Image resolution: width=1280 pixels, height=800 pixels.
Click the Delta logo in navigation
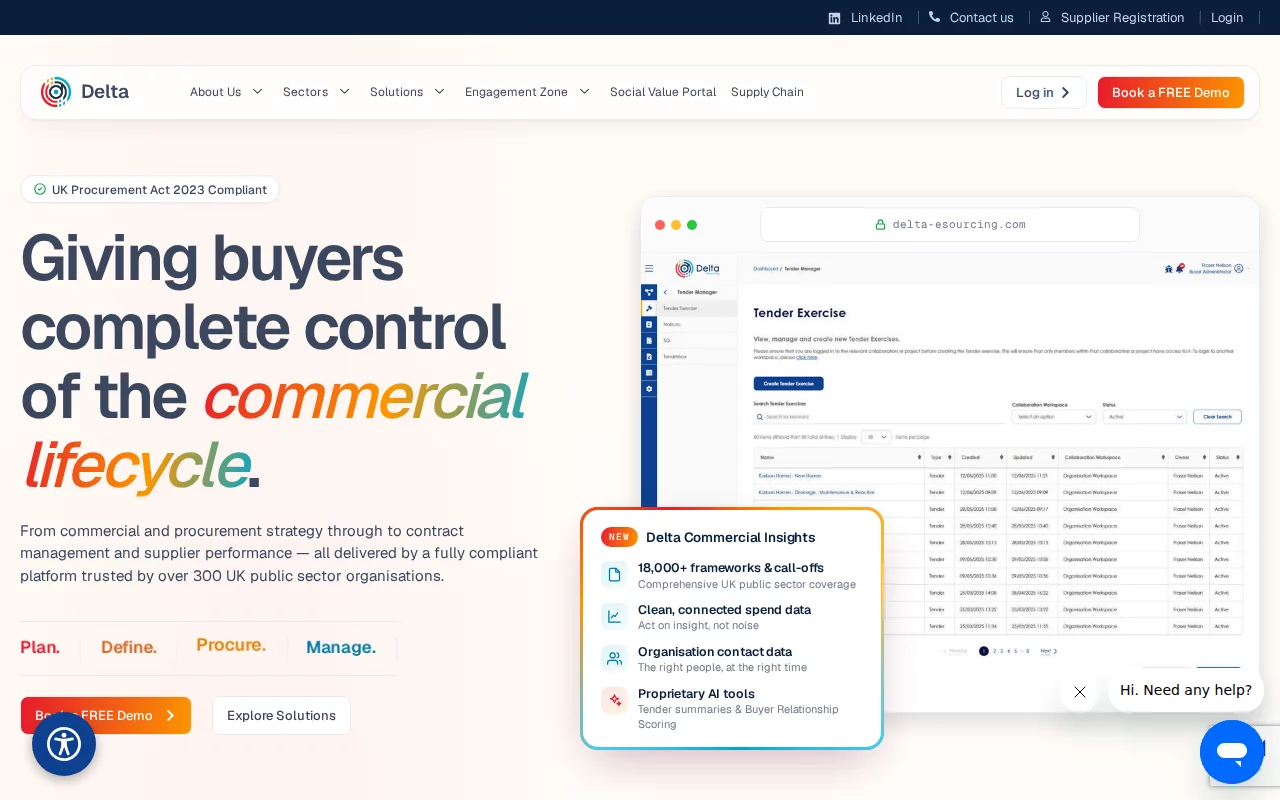click(x=85, y=92)
